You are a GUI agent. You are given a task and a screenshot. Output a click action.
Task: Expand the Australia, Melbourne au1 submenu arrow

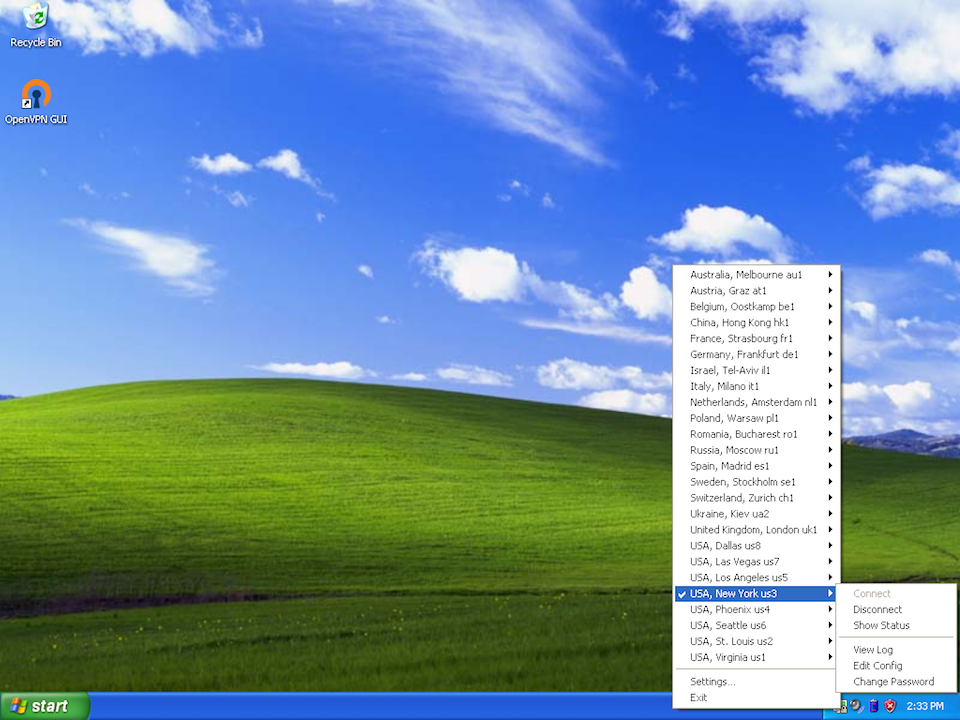tap(830, 275)
